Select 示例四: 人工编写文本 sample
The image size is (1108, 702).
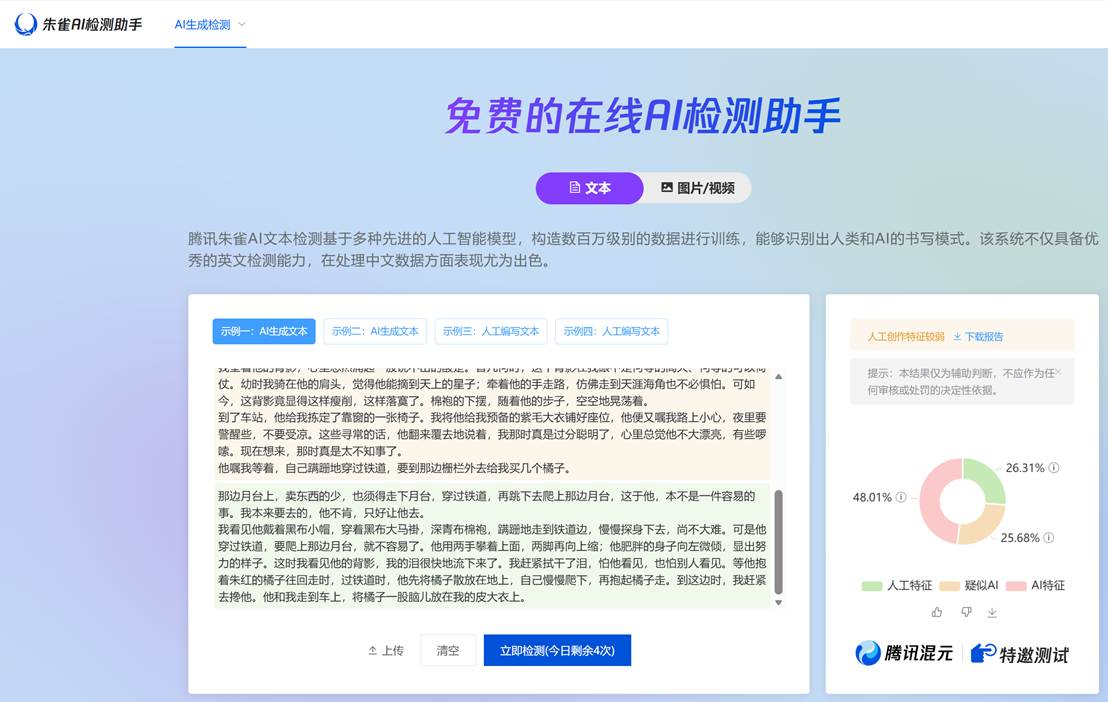pyautogui.click(x=611, y=331)
